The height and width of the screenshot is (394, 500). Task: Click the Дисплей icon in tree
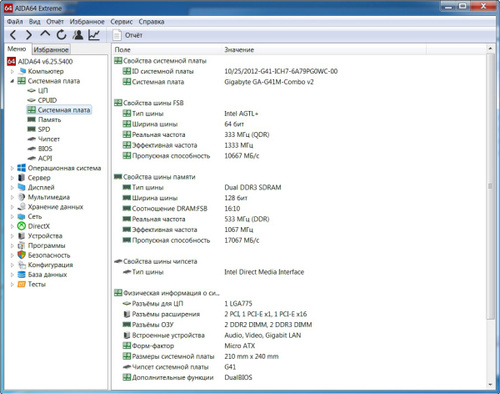(x=21, y=187)
